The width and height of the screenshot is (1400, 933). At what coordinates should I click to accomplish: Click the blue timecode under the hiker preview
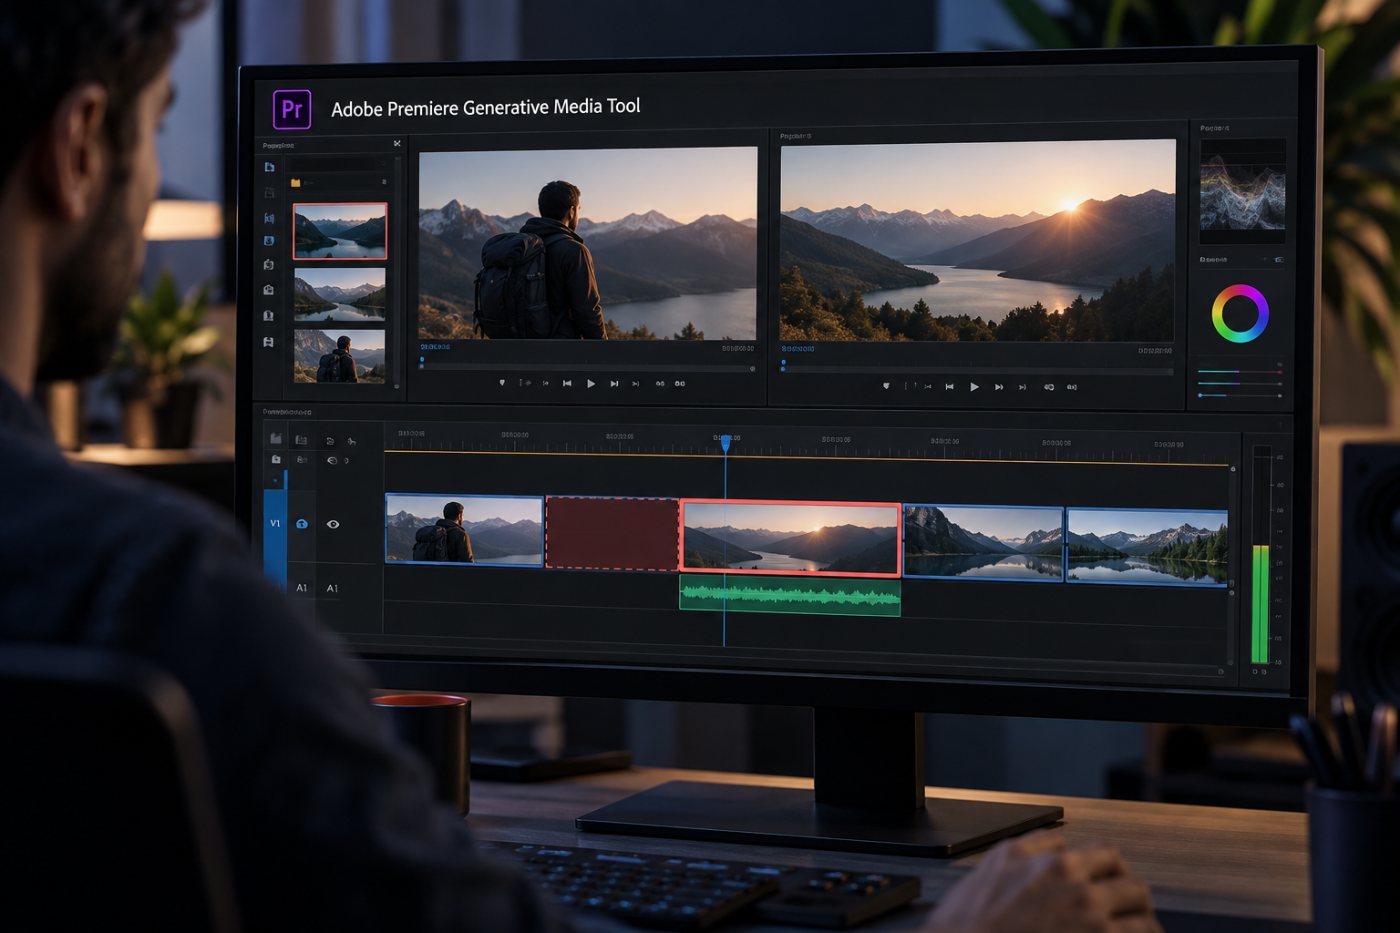(x=436, y=348)
